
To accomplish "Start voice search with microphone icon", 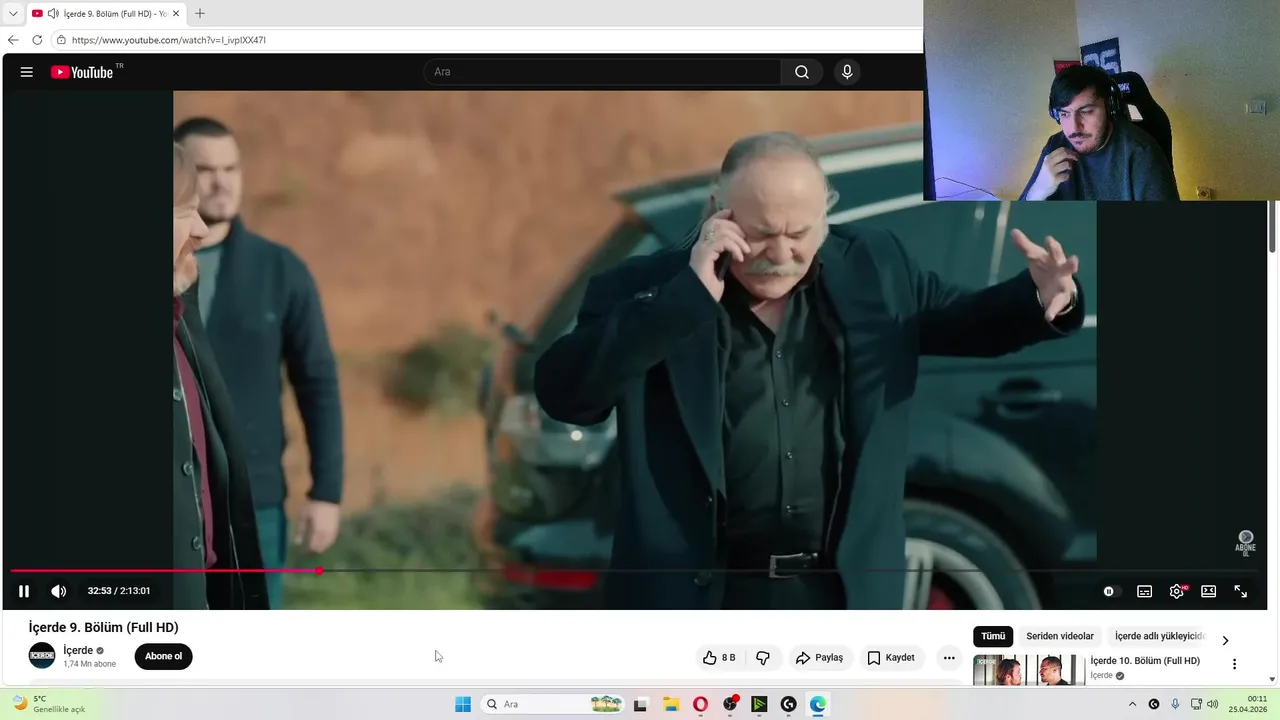I will 847,72.
